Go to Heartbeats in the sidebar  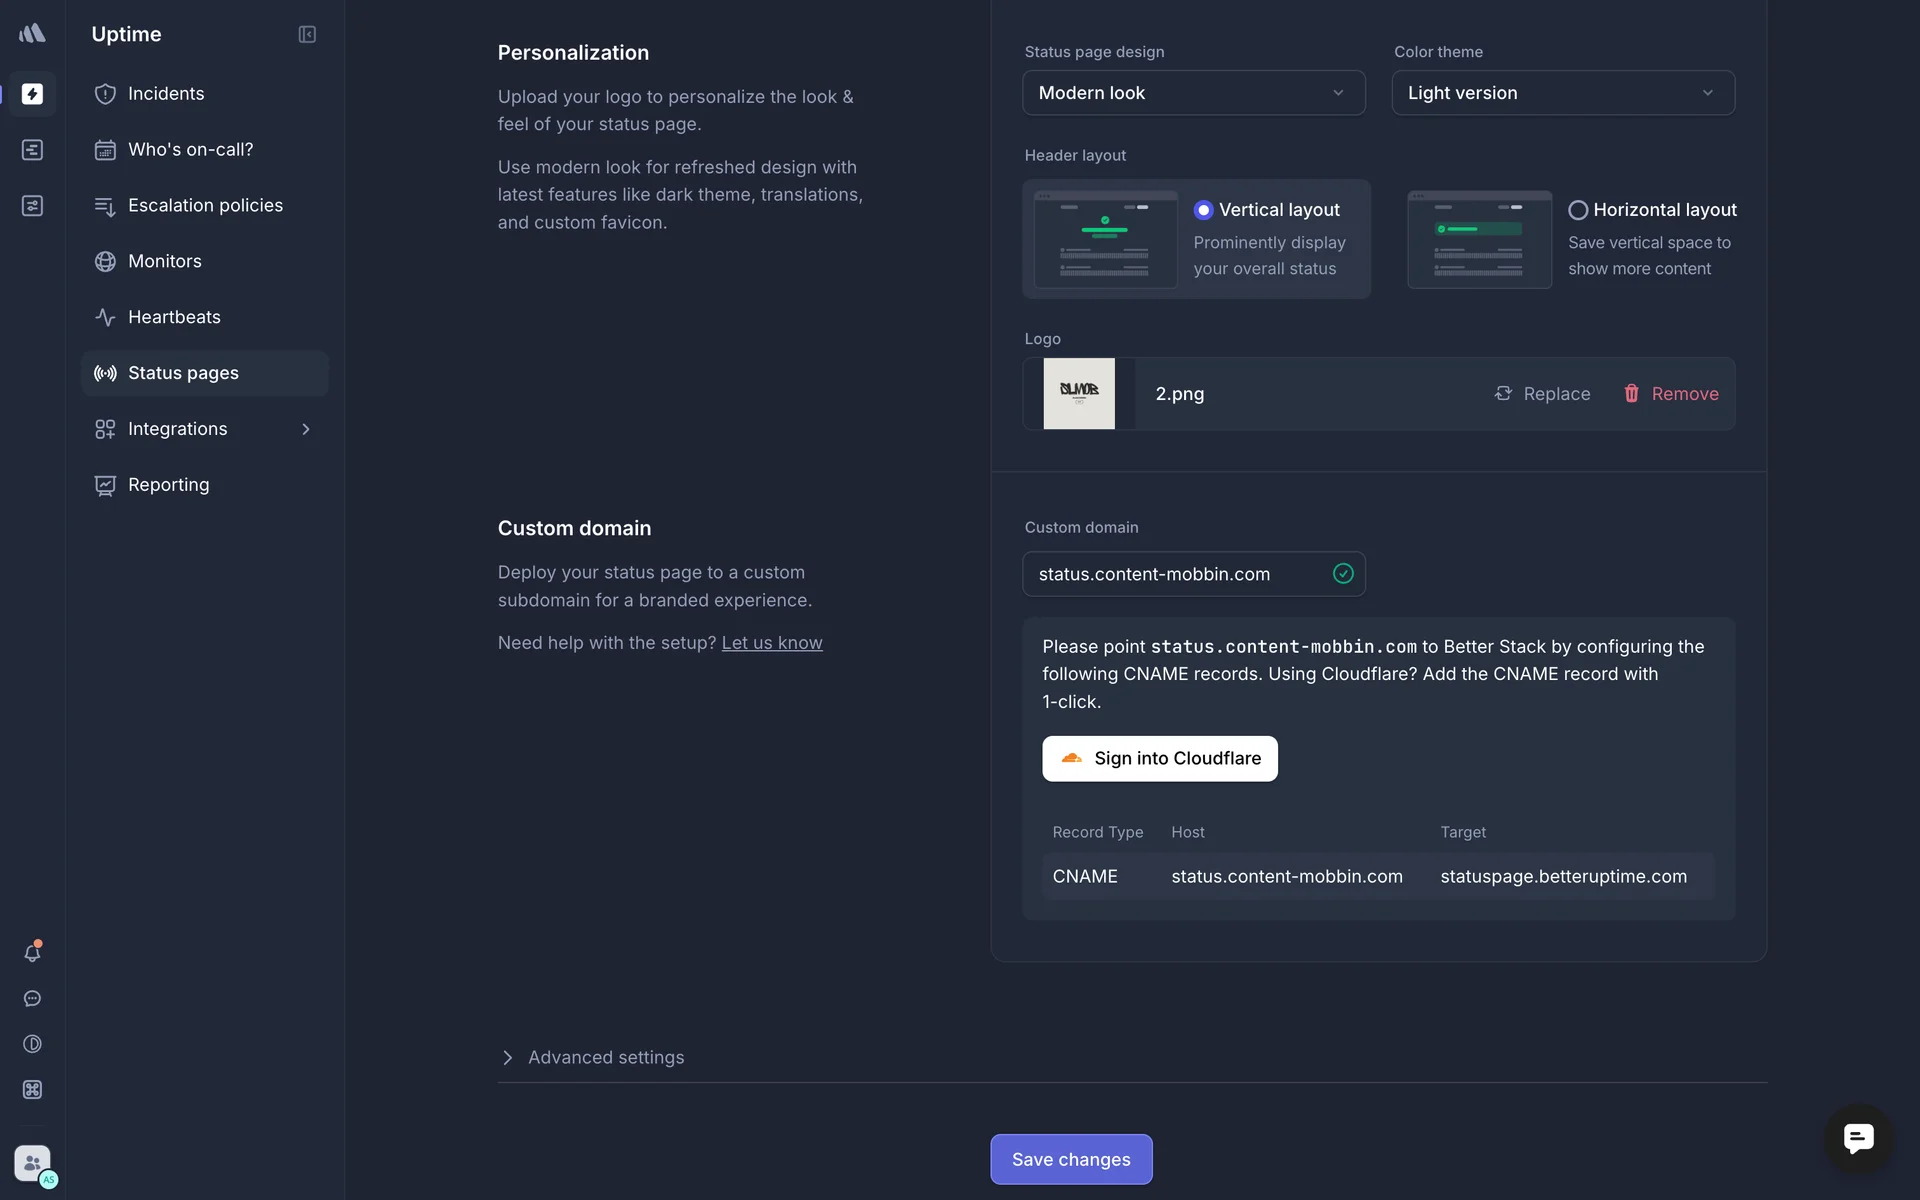[174, 317]
